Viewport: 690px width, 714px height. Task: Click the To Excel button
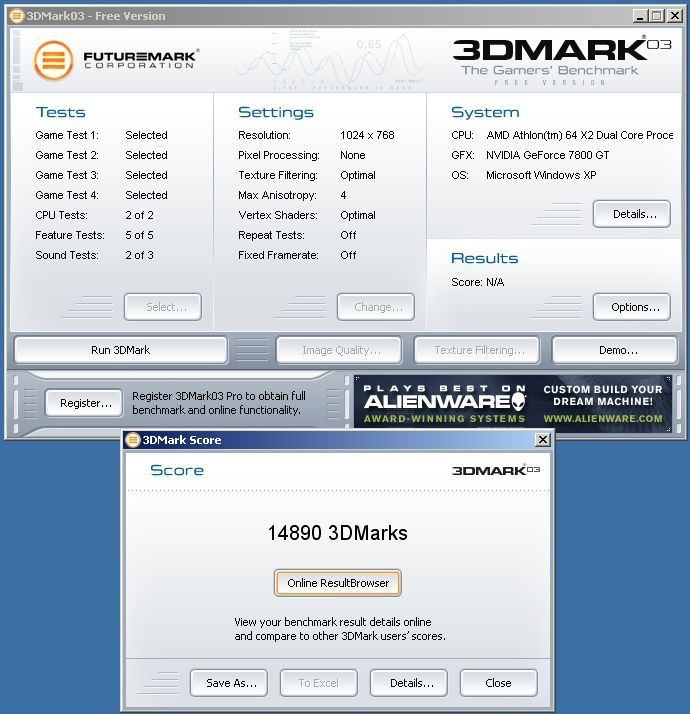pyautogui.click(x=319, y=683)
